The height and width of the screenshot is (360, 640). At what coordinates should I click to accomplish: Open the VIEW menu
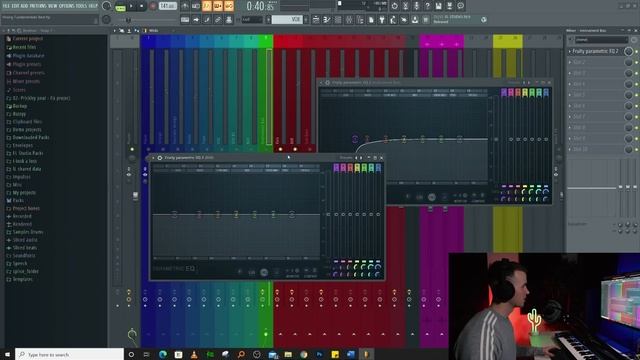point(53,6)
